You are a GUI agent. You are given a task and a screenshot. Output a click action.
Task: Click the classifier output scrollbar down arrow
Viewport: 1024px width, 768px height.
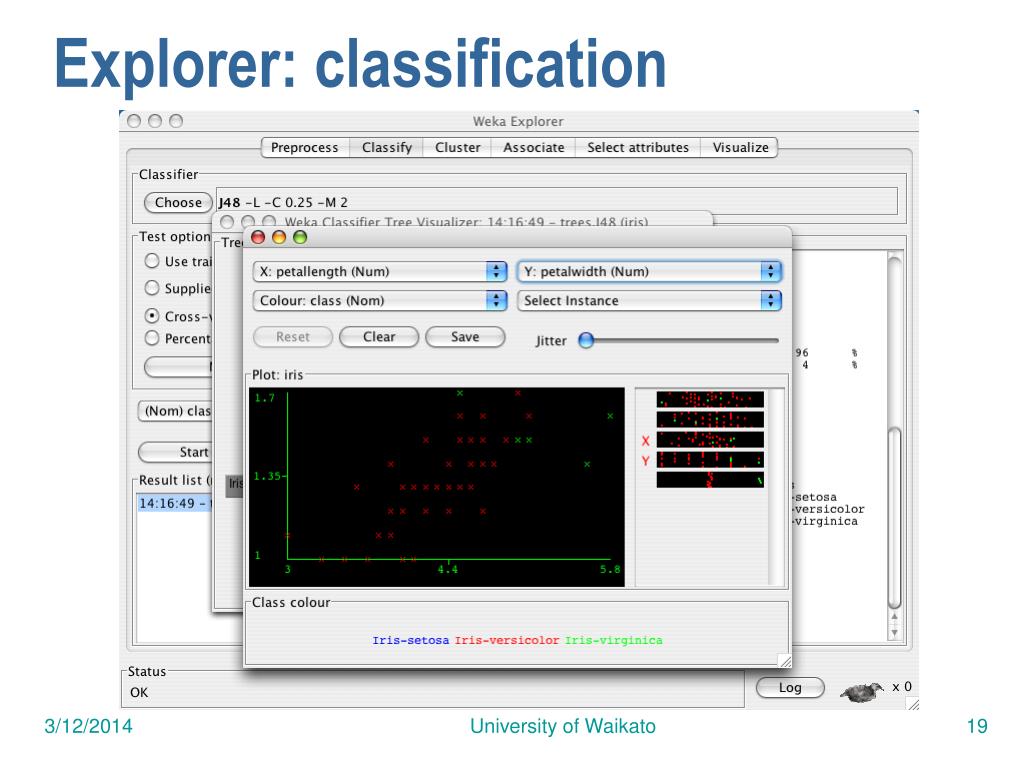(x=895, y=633)
